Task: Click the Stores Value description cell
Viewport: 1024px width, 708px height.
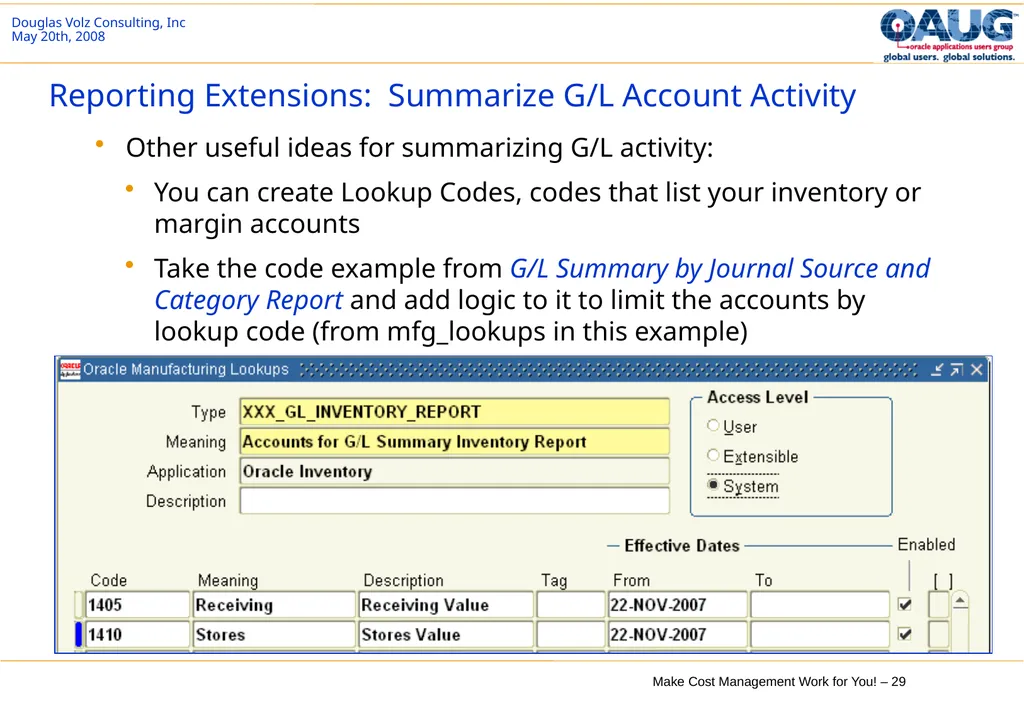Action: click(x=446, y=634)
